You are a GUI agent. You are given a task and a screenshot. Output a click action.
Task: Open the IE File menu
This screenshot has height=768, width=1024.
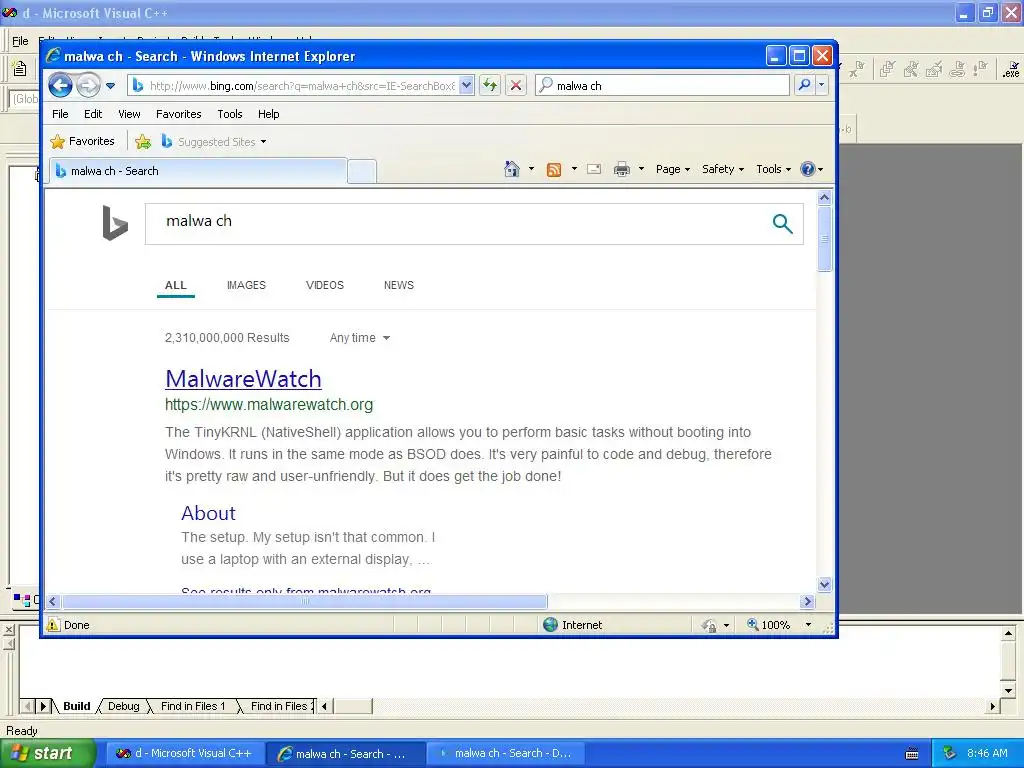click(60, 114)
